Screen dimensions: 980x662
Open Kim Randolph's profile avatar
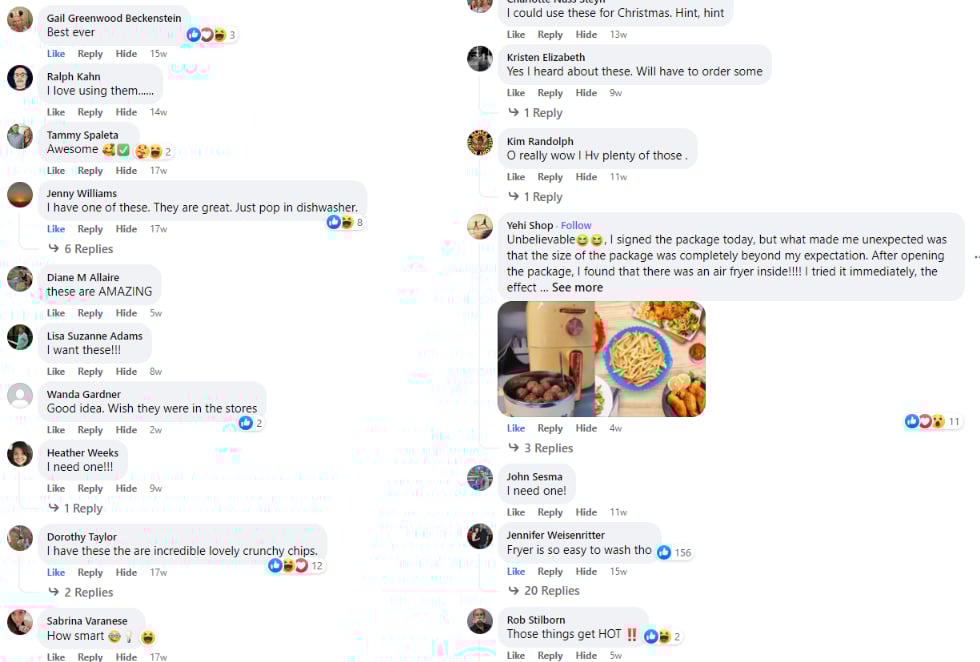(x=480, y=143)
